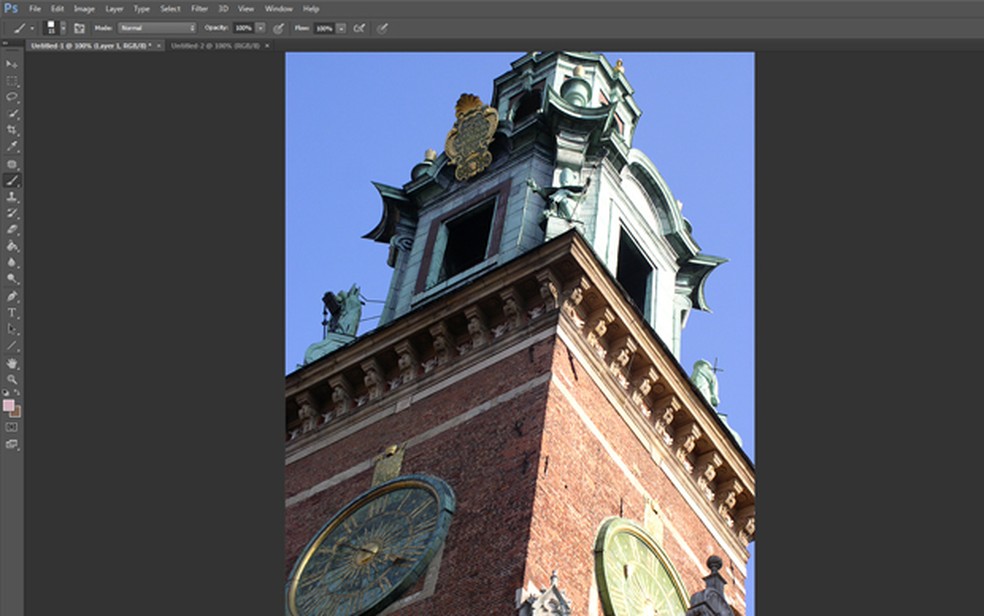This screenshot has width=984, height=616.
Task: Click the Flow percentage field
Action: click(x=324, y=28)
